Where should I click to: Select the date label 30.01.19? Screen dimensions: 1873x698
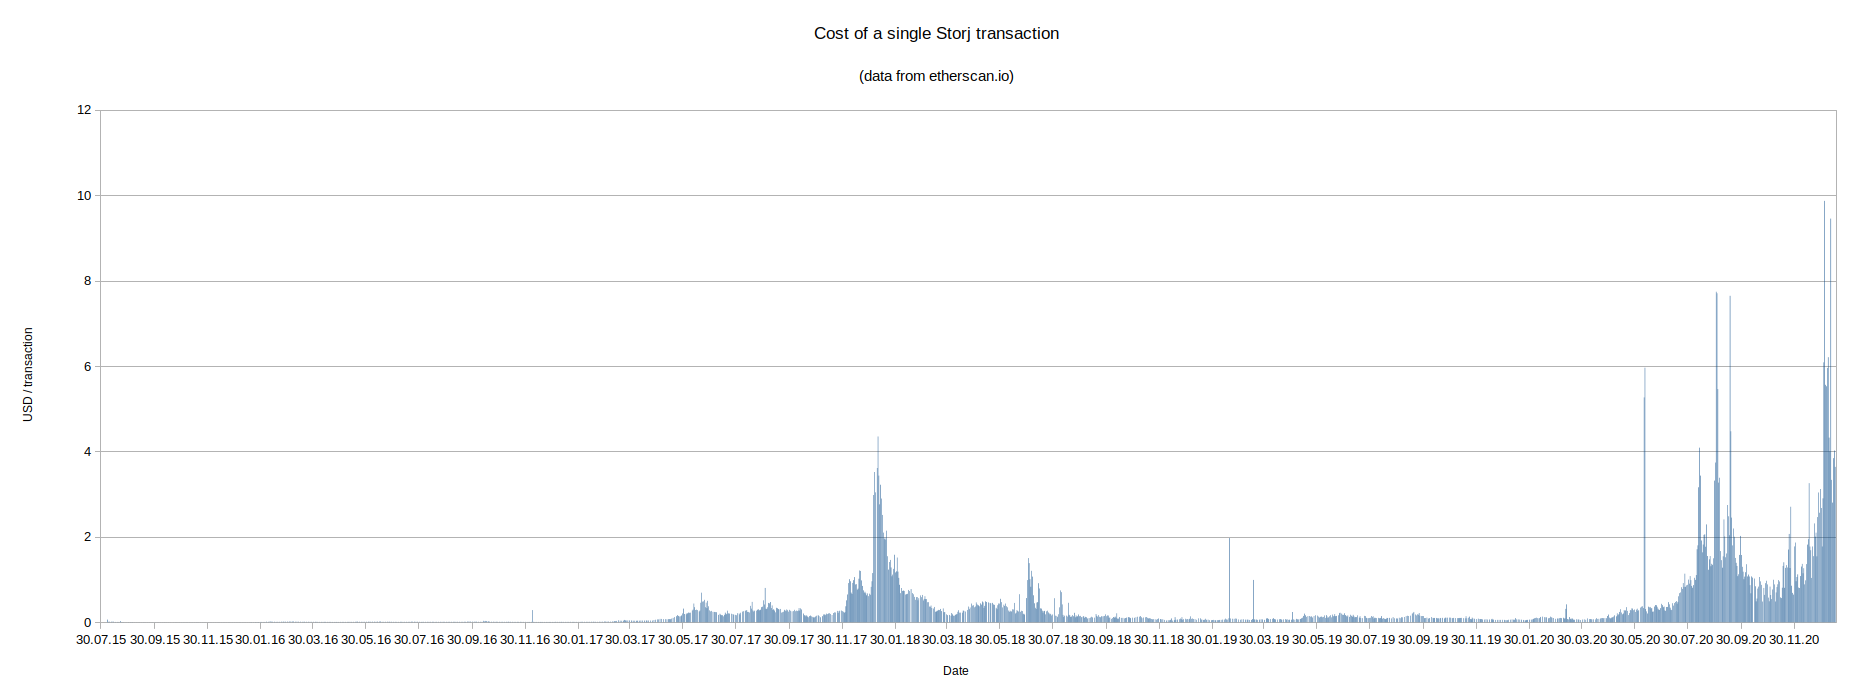point(1212,639)
